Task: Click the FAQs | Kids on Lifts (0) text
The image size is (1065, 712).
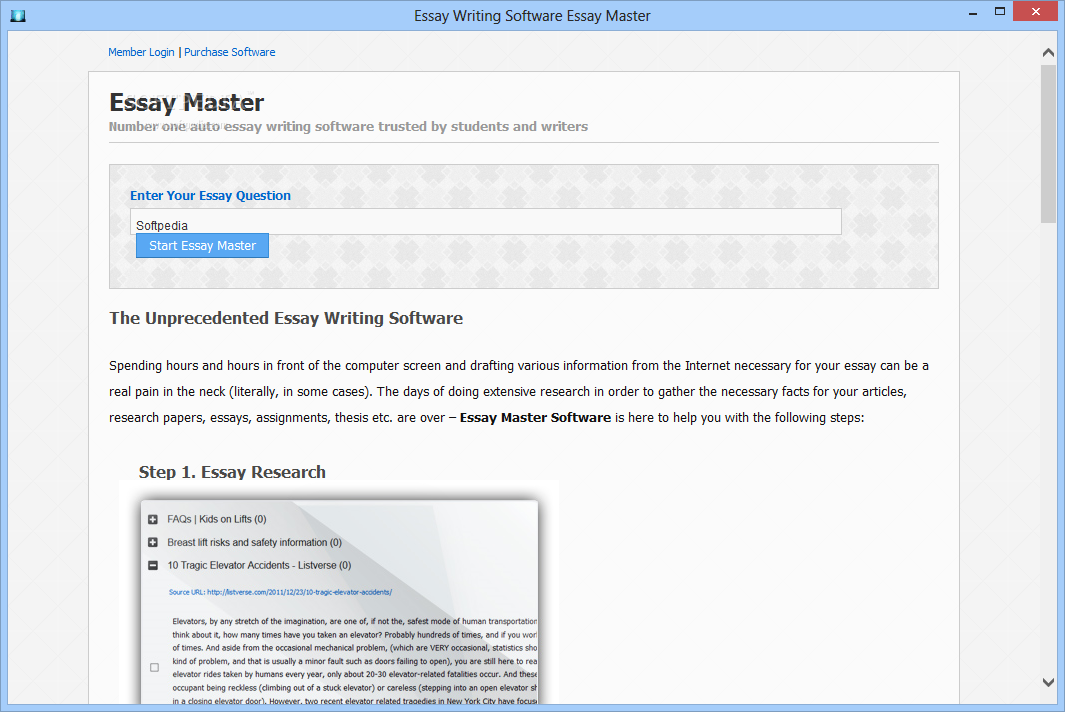Action: pos(217,520)
